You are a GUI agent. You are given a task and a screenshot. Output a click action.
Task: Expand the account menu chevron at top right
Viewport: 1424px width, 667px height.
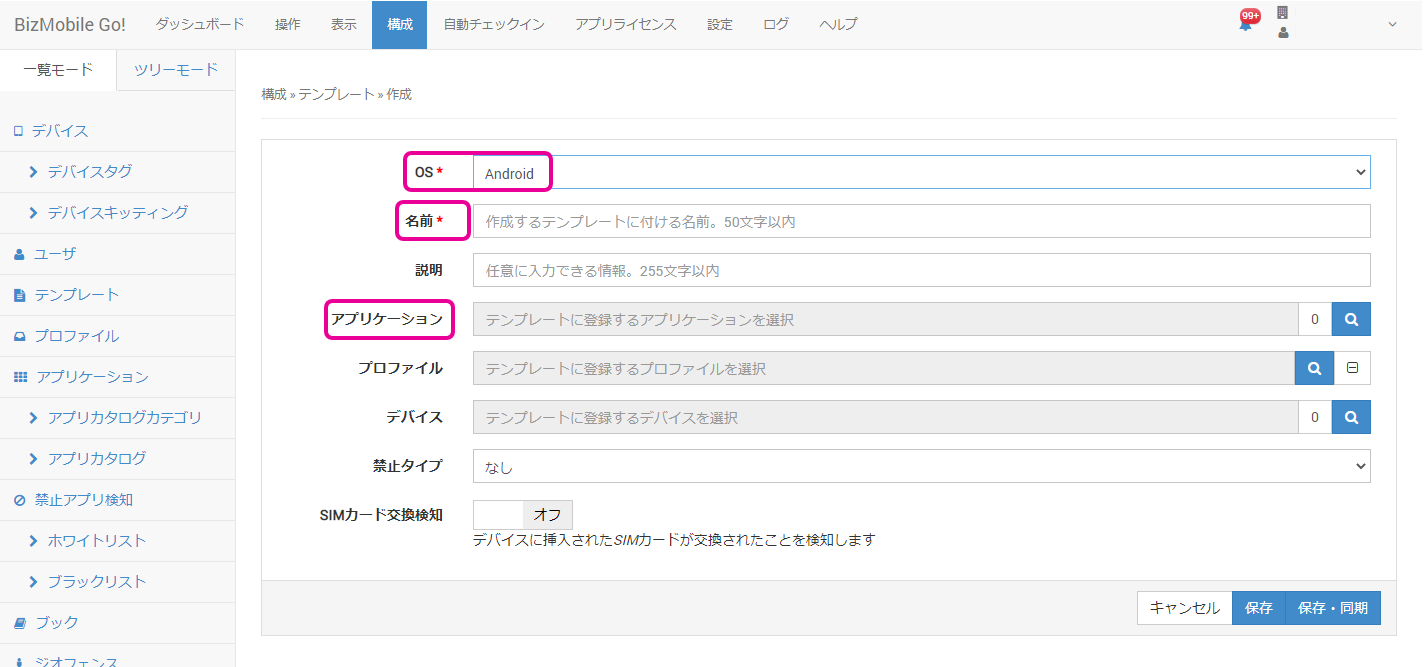pos(1392,24)
